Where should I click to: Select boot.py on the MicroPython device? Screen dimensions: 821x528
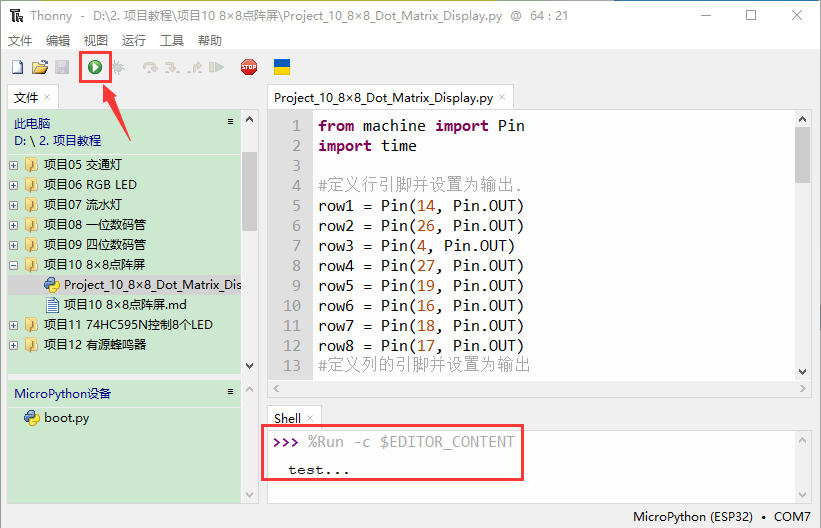click(x=66, y=418)
